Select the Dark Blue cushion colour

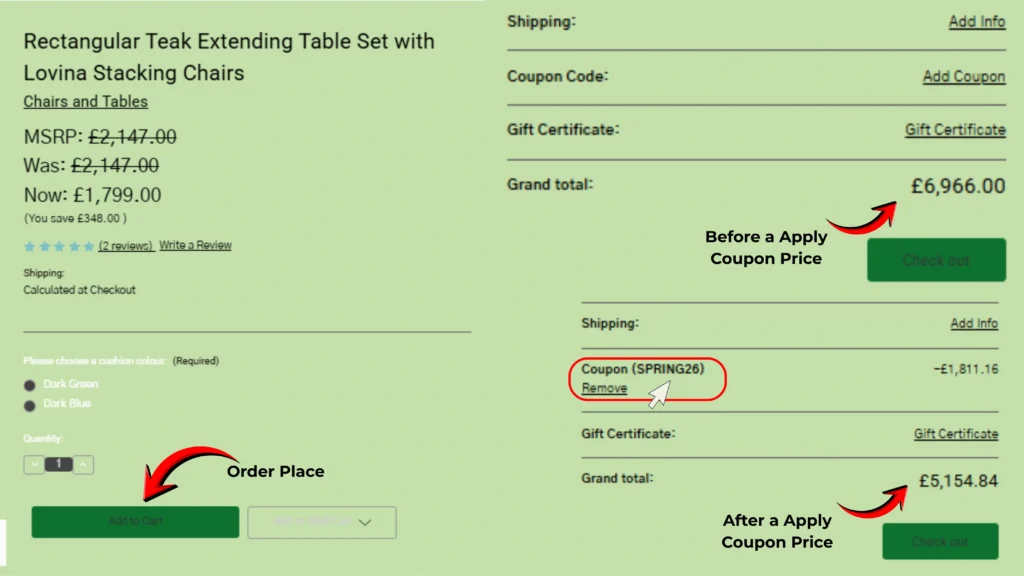30,405
